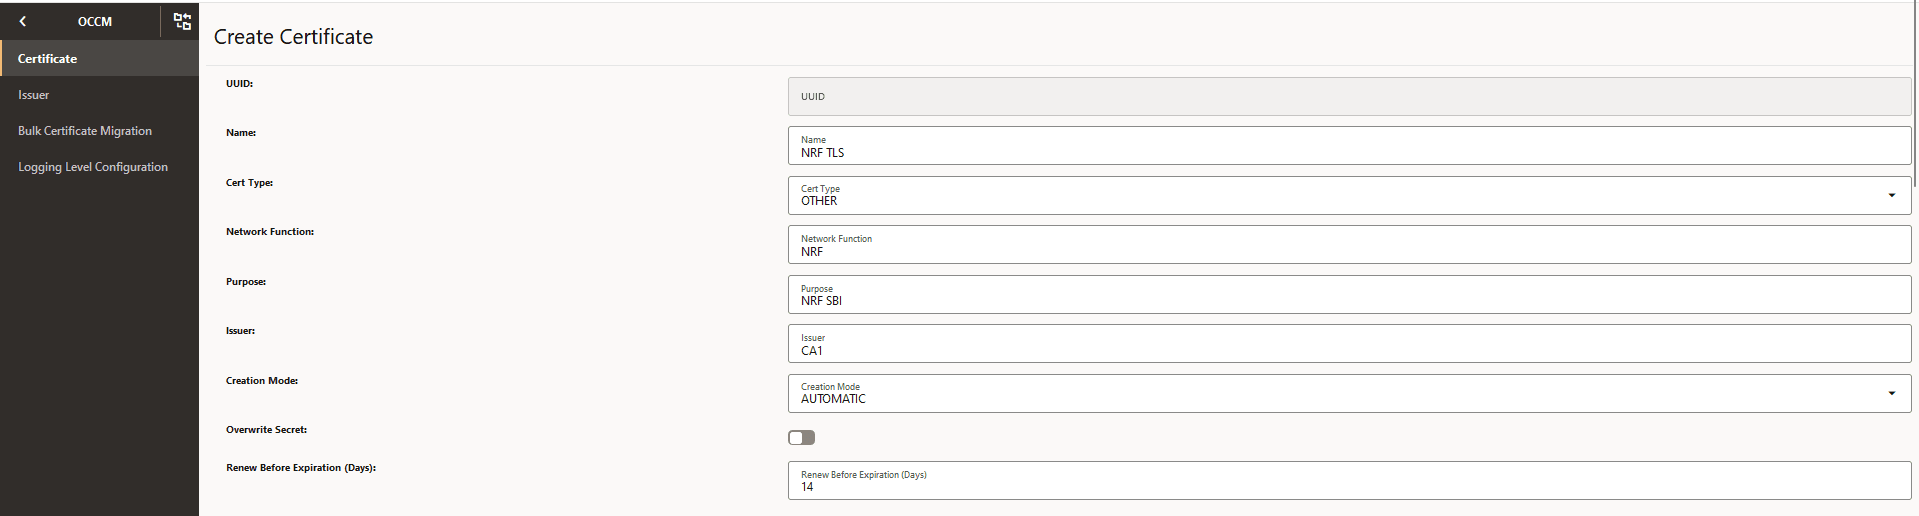The height and width of the screenshot is (516, 1919).
Task: Open Logging Level Configuration page
Action: pos(99,167)
